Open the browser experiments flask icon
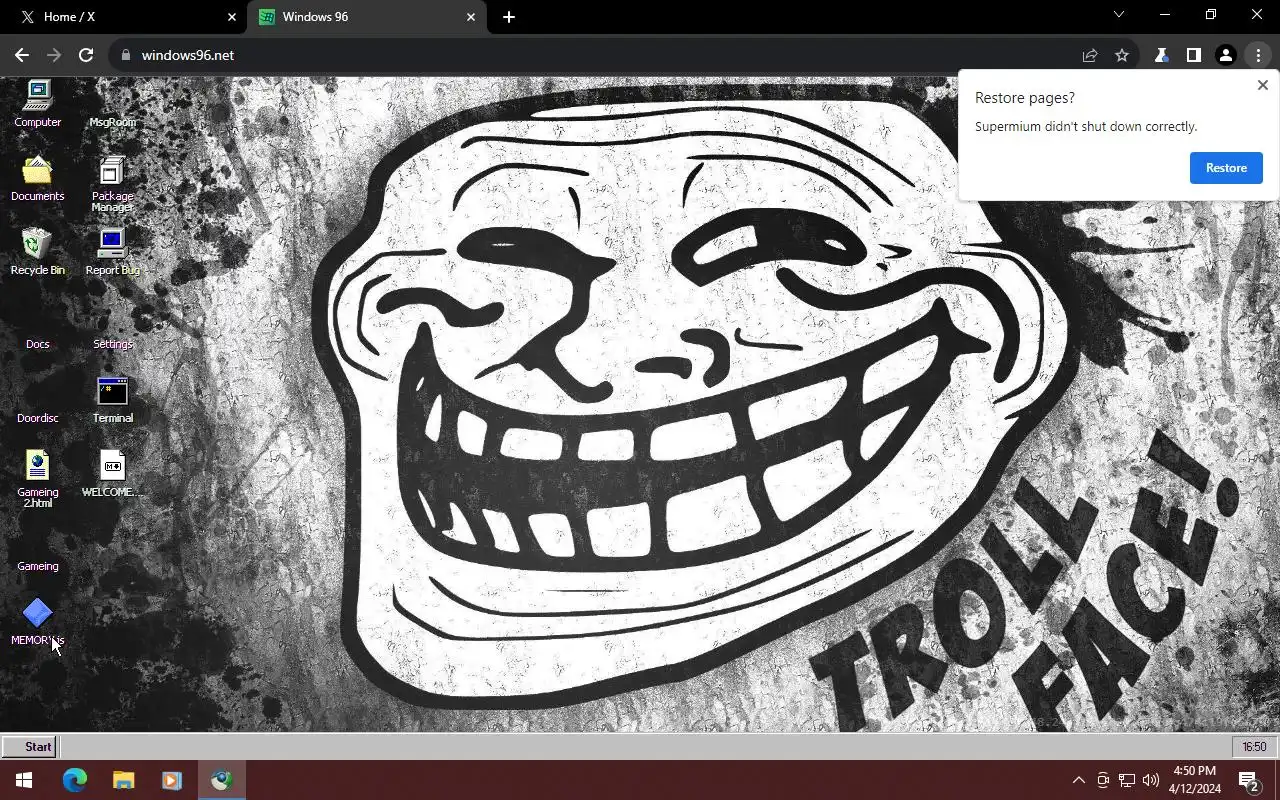This screenshot has width=1280, height=800. coord(1161,55)
